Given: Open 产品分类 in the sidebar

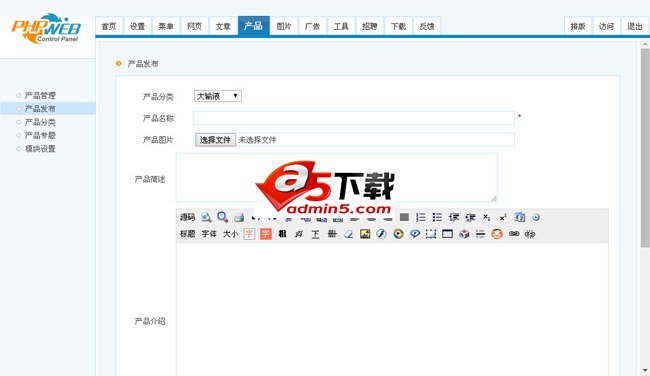Looking at the screenshot, I should pos(40,122).
